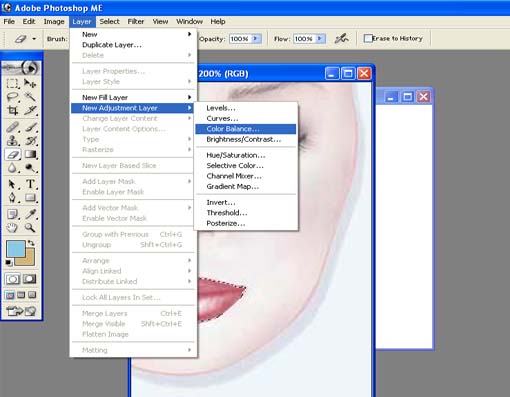Switch to Standard Screen mode
Screen dimensions: 510x397
tap(11, 295)
